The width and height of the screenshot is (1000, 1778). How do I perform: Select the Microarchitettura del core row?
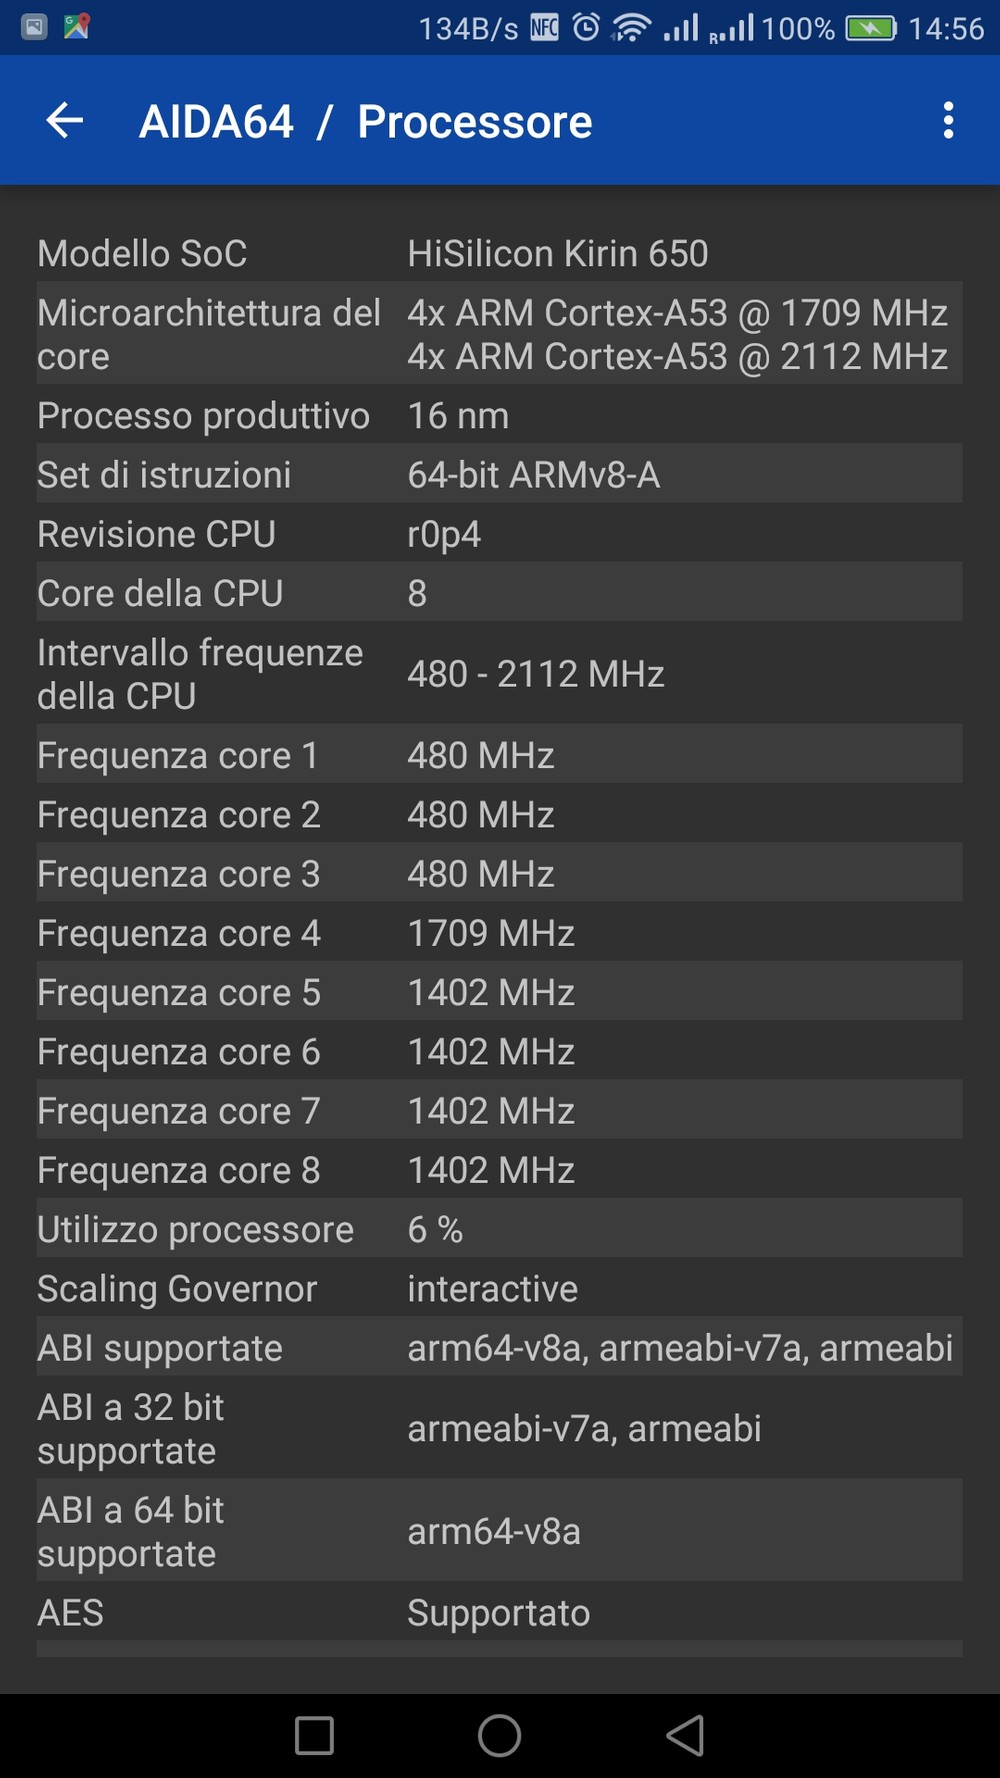500,334
